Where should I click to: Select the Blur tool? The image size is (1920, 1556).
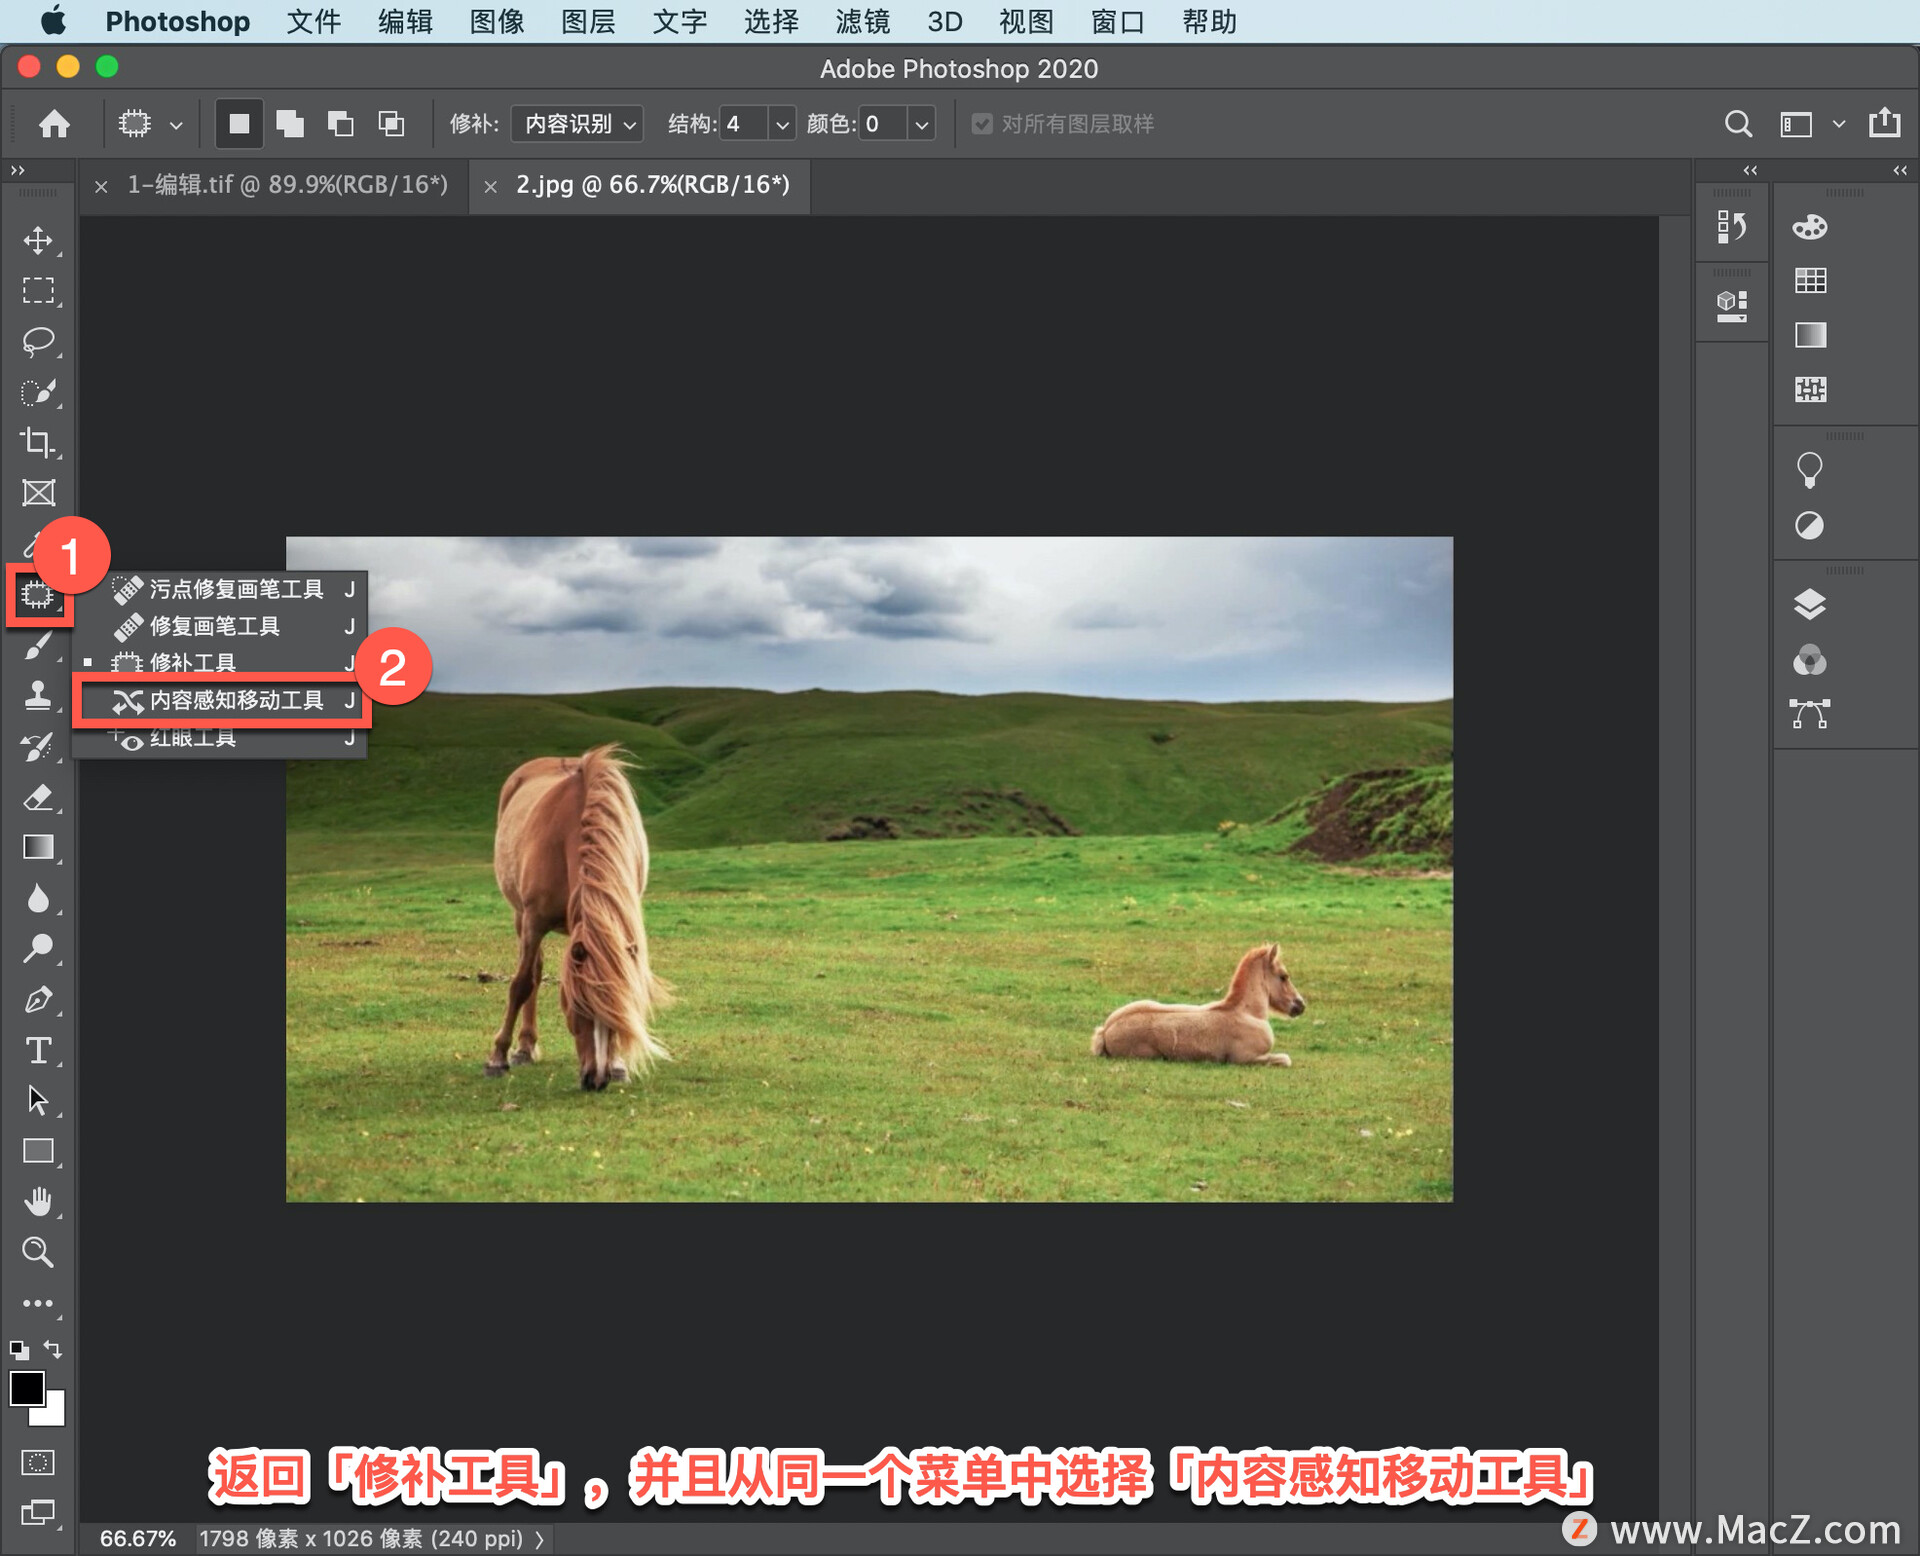(x=38, y=898)
